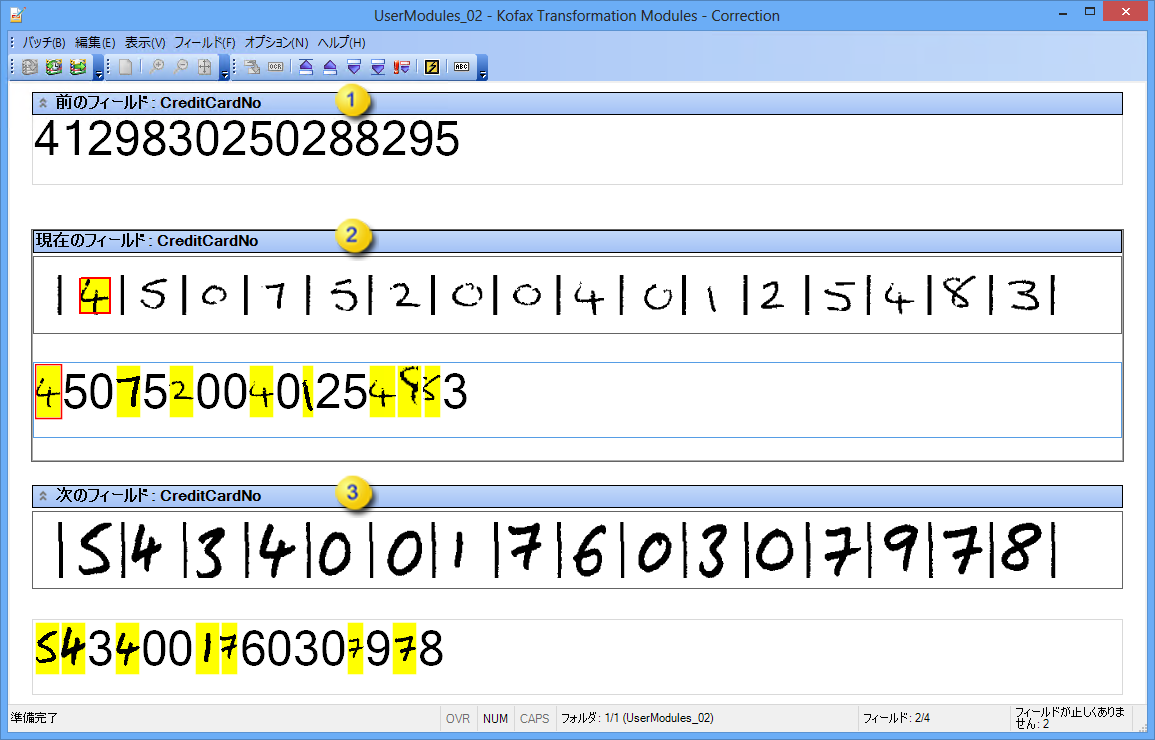
Task: Click the red exclamation next-invalid-field icon
Action: click(x=400, y=67)
